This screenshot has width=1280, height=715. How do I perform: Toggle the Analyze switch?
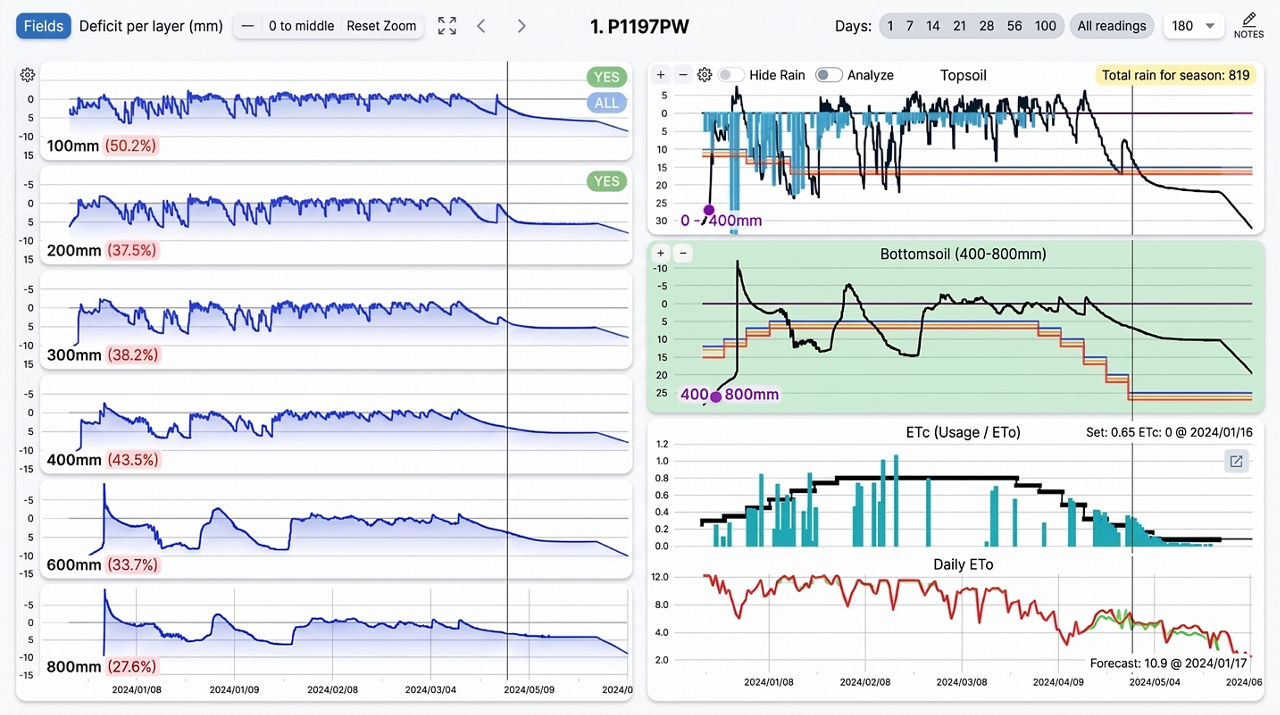click(x=829, y=75)
